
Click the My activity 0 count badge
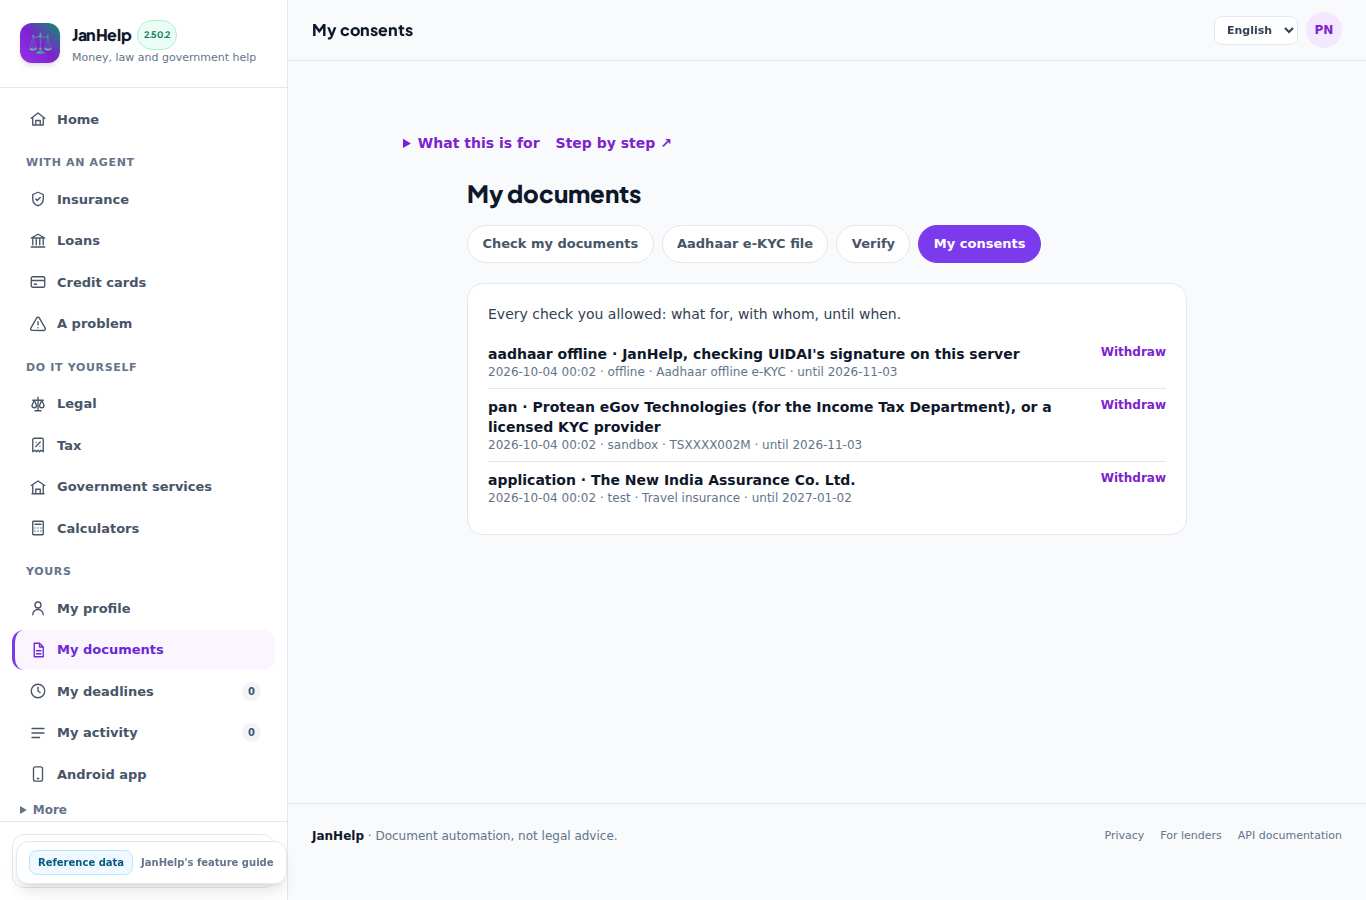click(251, 732)
